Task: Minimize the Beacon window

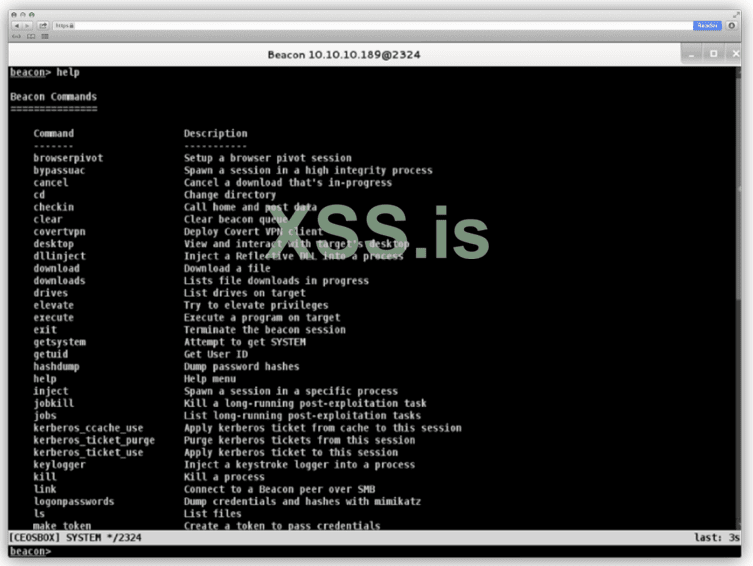Action: pyautogui.click(x=692, y=54)
